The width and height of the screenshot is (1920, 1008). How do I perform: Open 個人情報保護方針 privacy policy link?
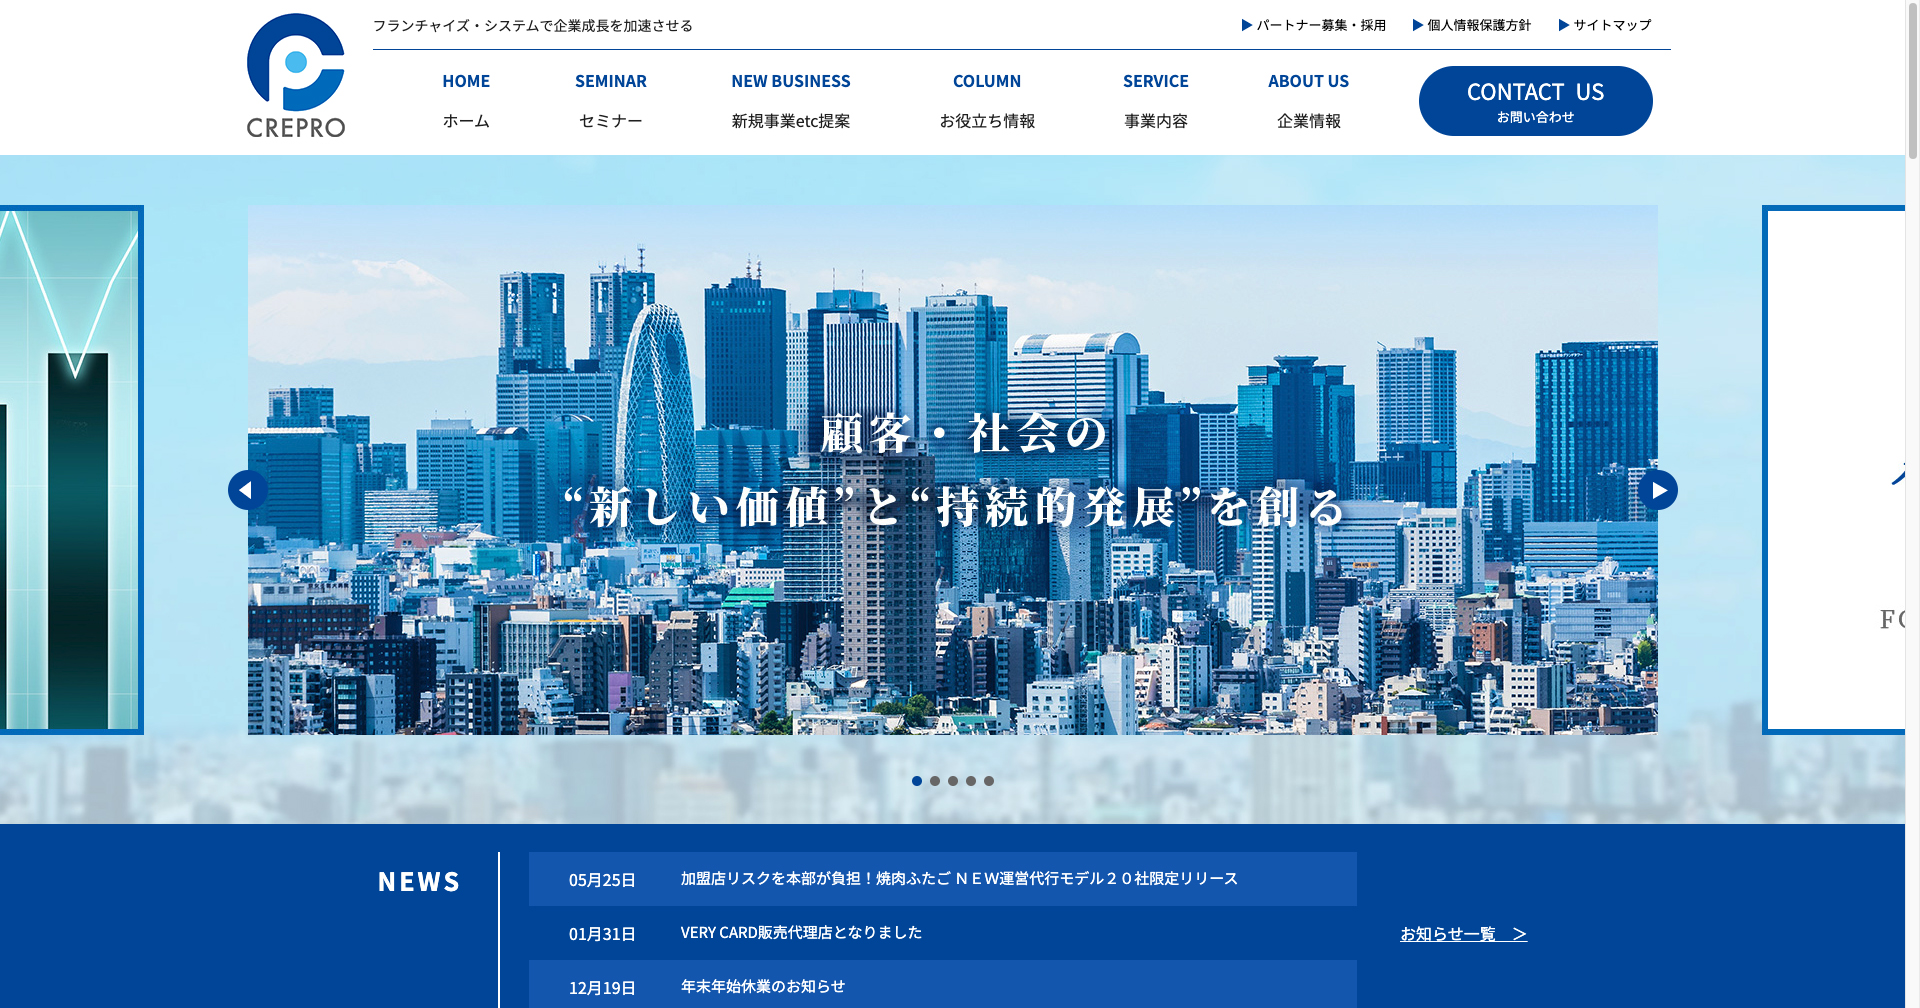pyautogui.click(x=1472, y=25)
